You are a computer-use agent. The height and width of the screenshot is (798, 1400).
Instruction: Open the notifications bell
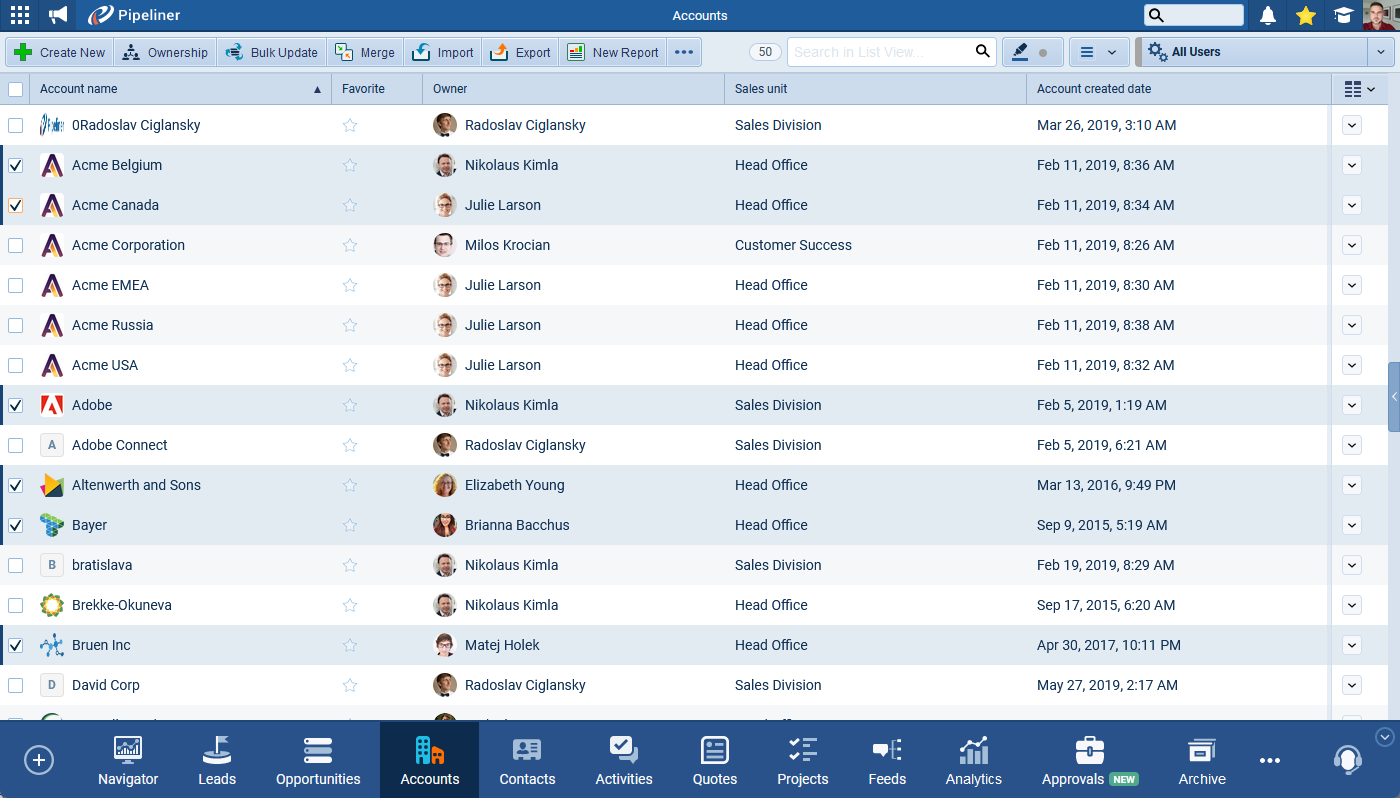coord(1268,15)
